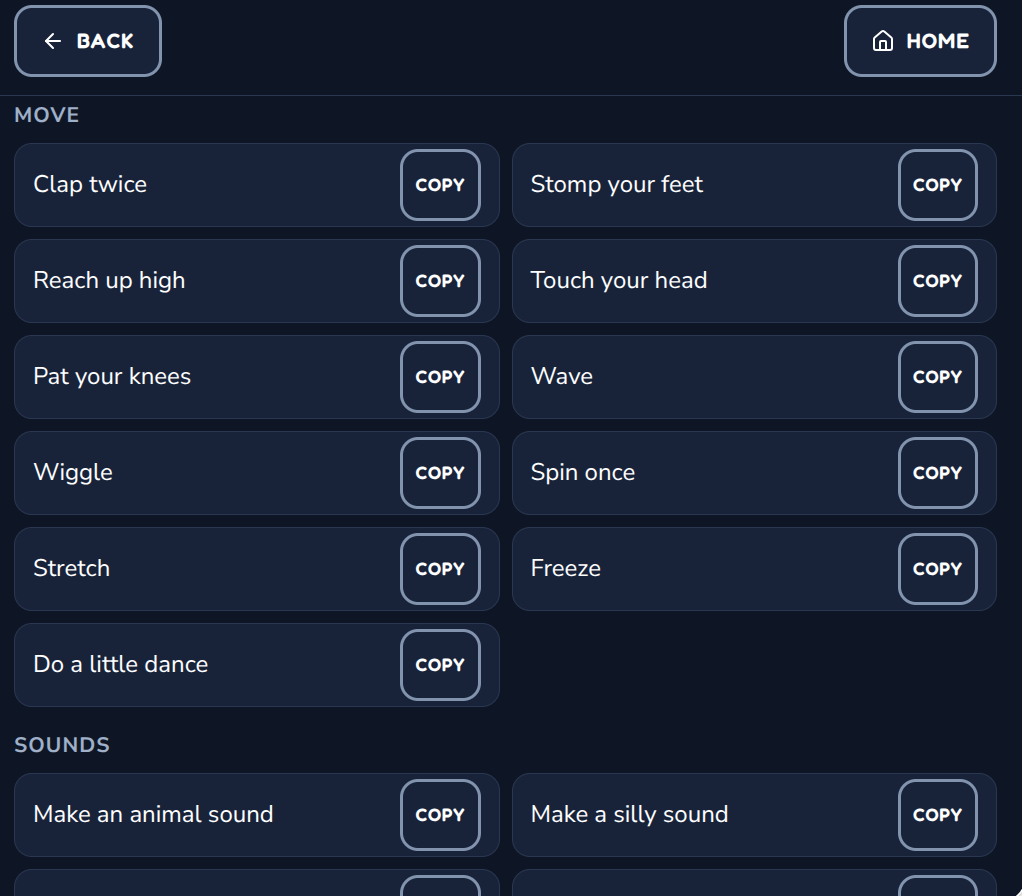Copy the 'Clap twice' prompt
Image resolution: width=1022 pixels, height=896 pixels.
pyautogui.click(x=440, y=185)
